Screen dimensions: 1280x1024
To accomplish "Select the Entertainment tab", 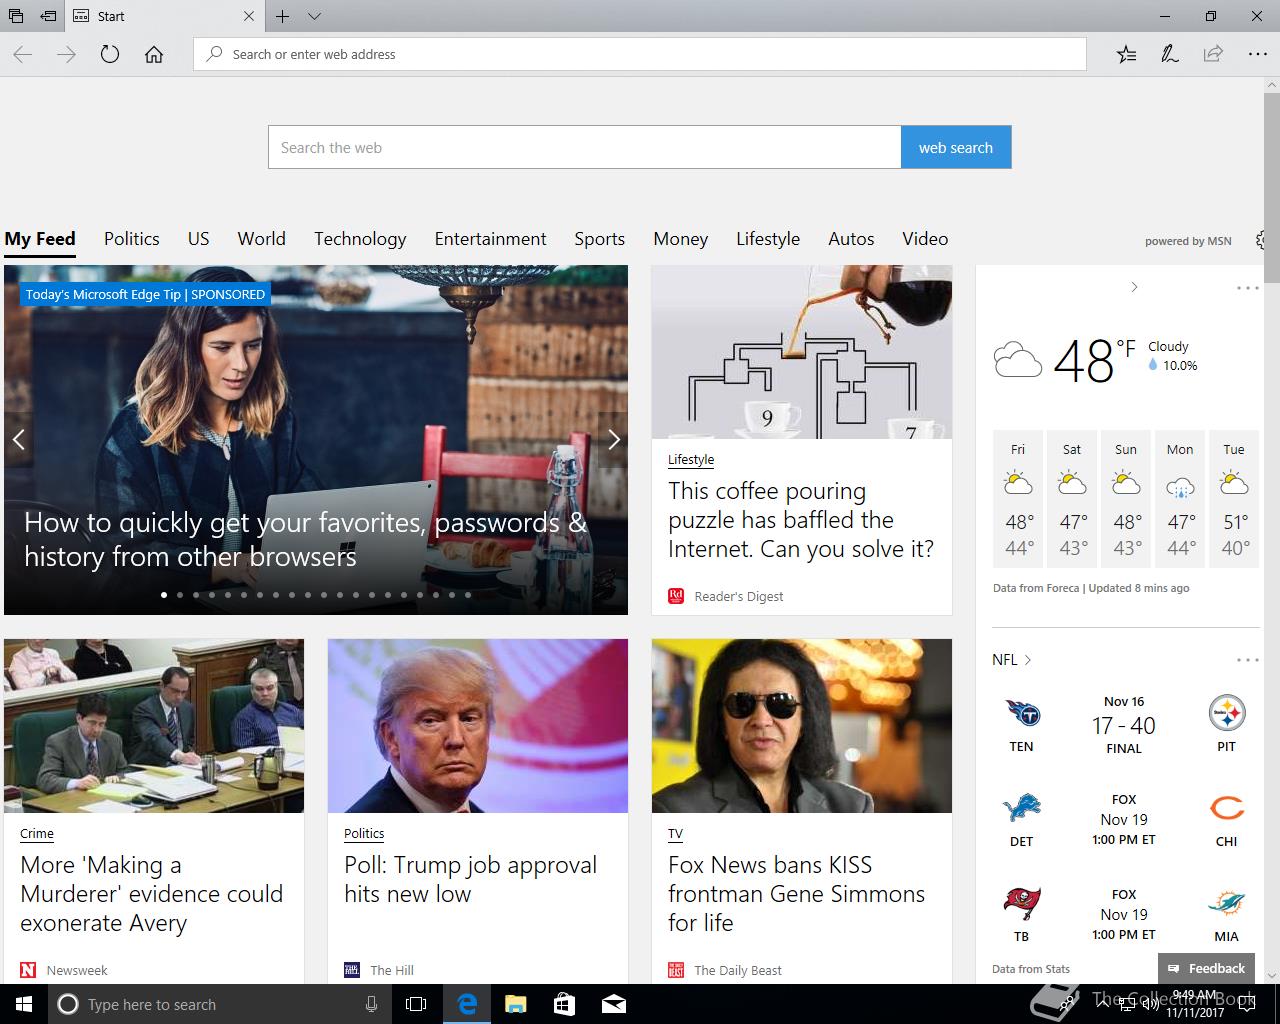I will pos(490,239).
